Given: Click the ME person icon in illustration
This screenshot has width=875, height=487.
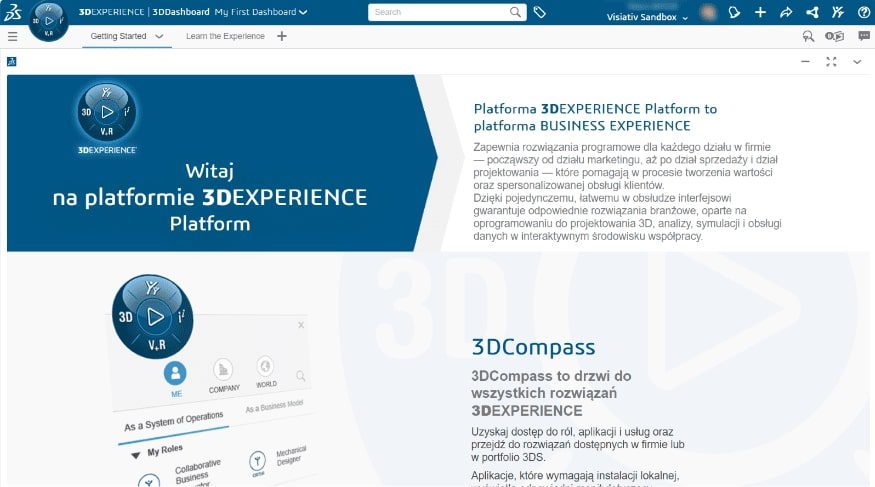Looking at the screenshot, I should tap(175, 373).
